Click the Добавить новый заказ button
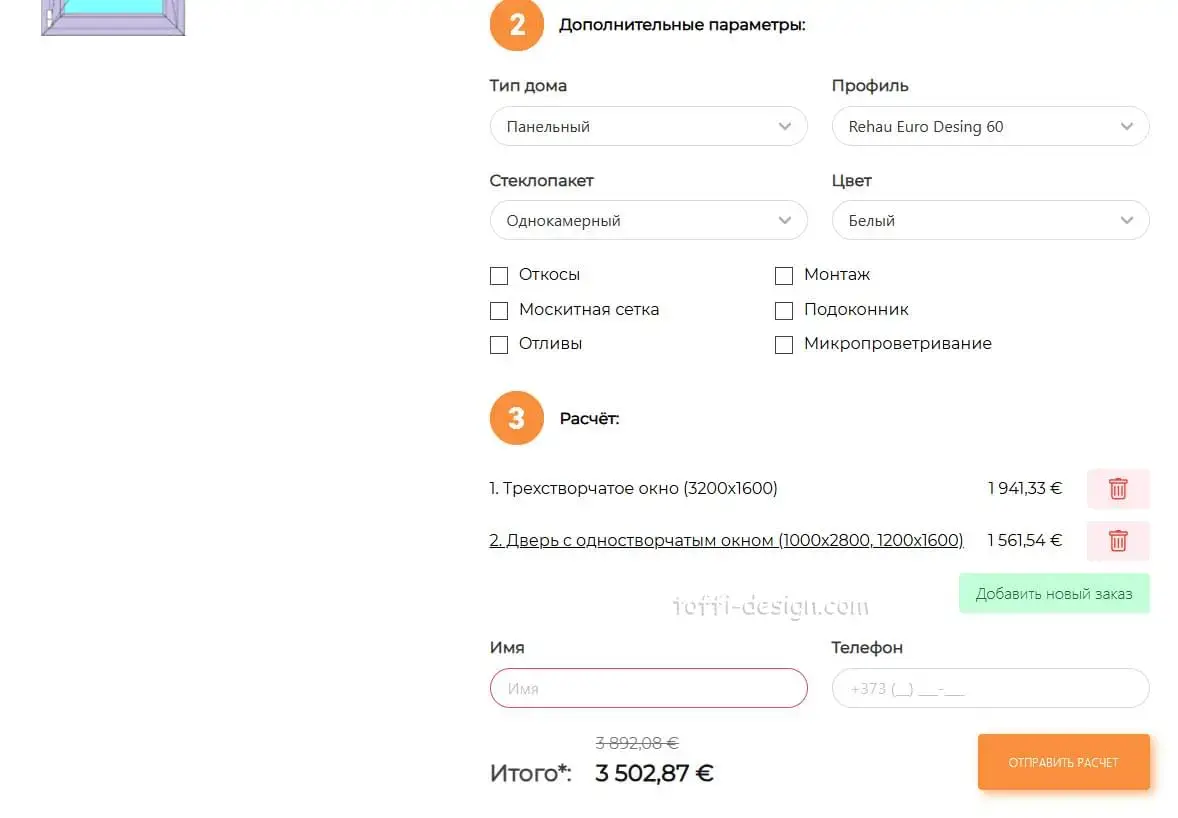Image resolution: width=1178 pixels, height=818 pixels. (1054, 594)
